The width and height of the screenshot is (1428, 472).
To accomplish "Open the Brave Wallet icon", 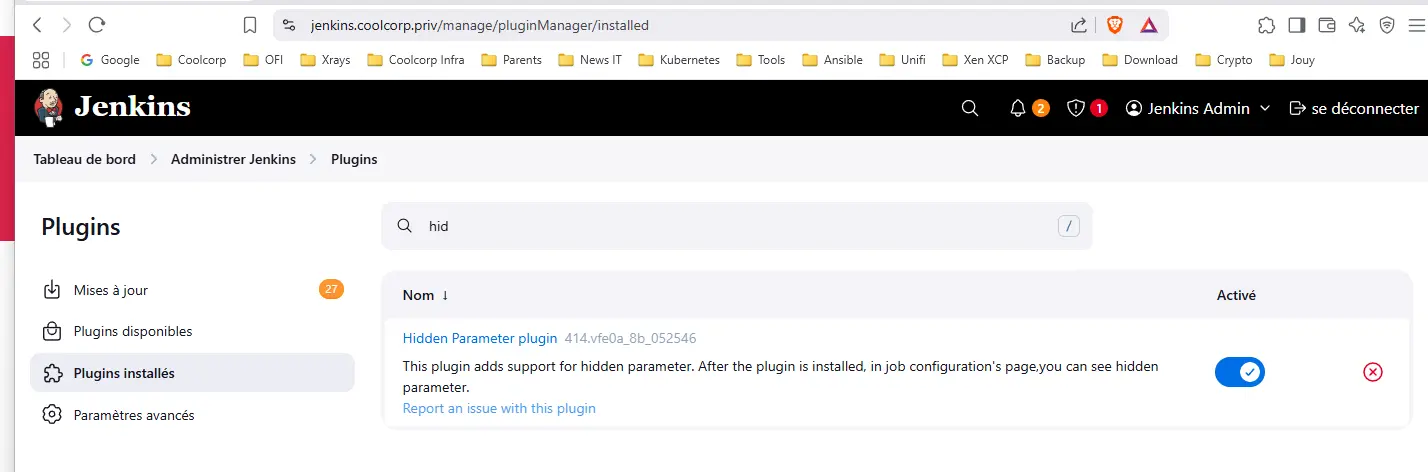I will pyautogui.click(x=1327, y=25).
